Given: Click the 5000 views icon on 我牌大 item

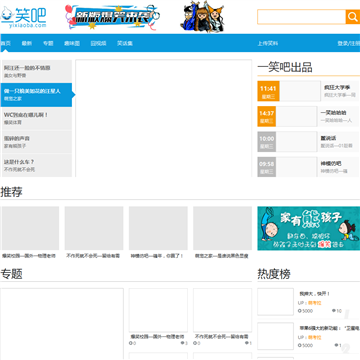Looking at the screenshot, I should point(299,311).
